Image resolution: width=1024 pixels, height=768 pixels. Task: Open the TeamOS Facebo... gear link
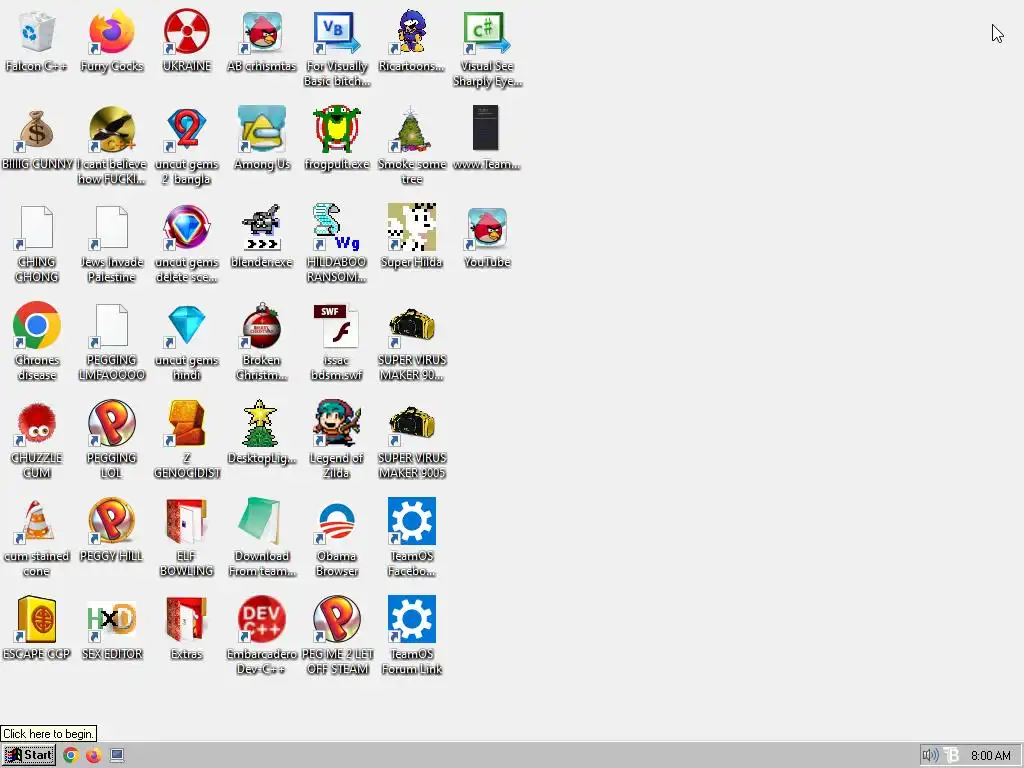pyautogui.click(x=412, y=521)
